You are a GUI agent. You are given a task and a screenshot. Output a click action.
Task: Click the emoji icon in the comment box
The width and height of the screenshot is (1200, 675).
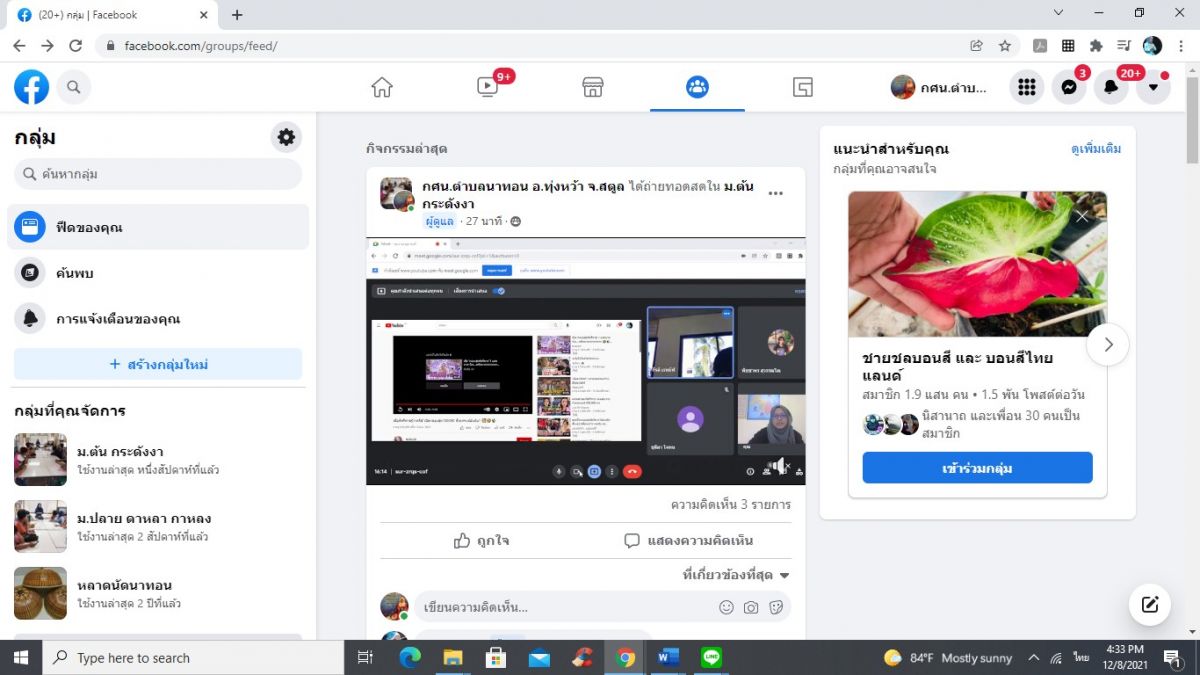(x=726, y=607)
